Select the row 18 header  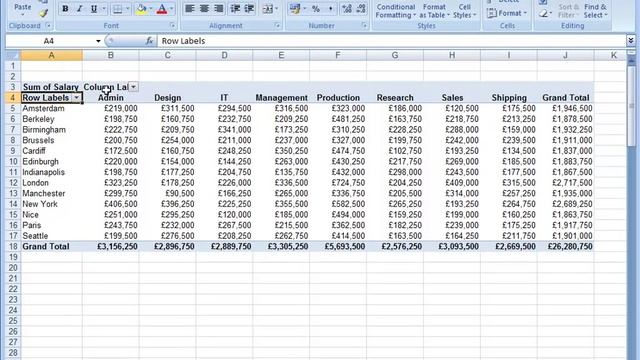tap(13, 247)
